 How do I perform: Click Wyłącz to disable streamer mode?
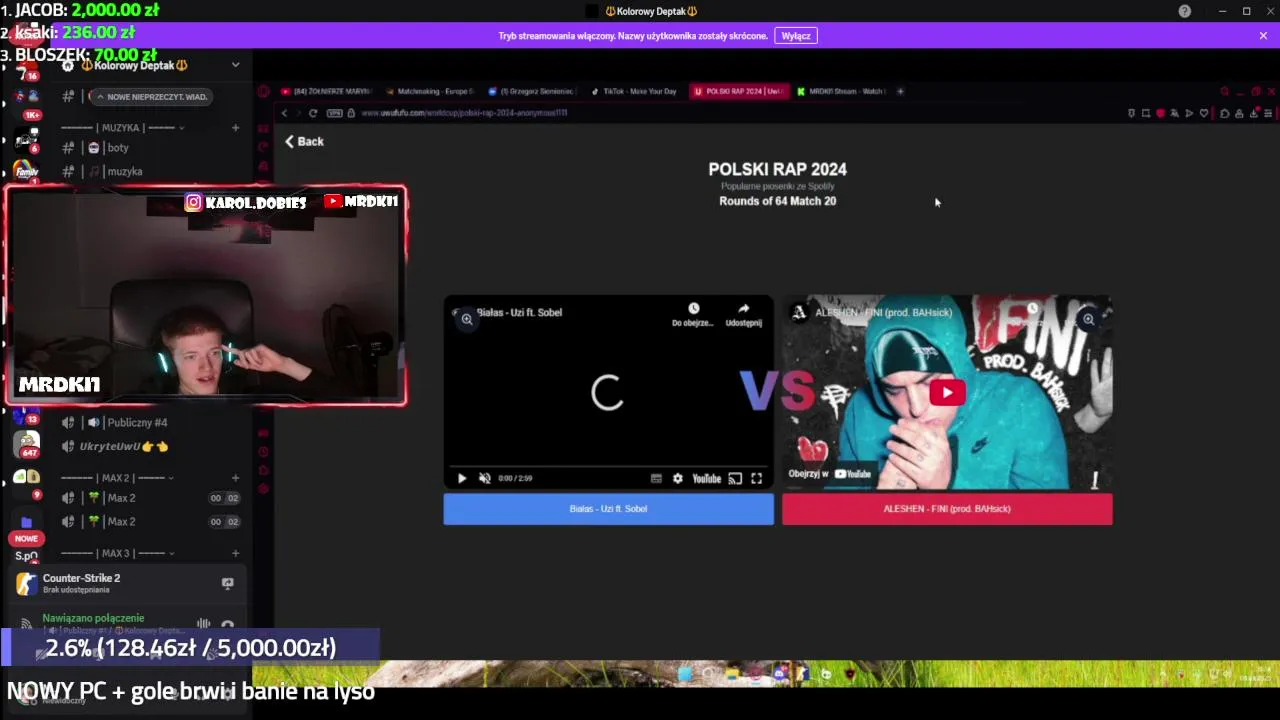pos(796,35)
